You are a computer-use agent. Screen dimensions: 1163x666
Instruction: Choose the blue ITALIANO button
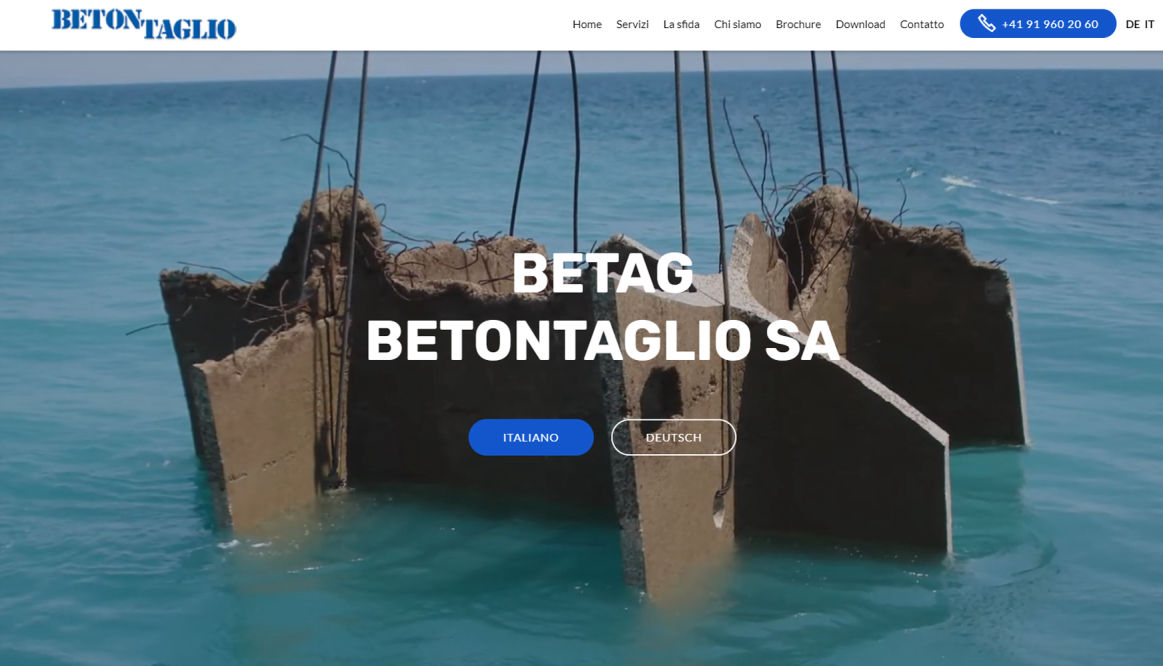[x=531, y=438]
